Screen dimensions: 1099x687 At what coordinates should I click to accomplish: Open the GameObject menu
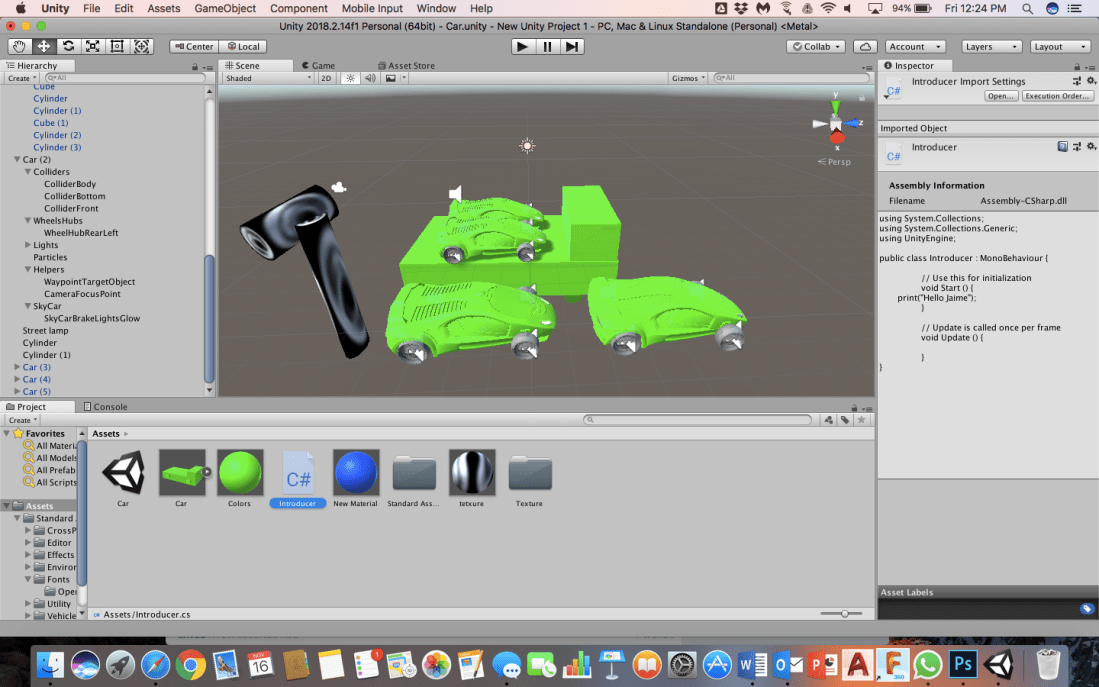[225, 8]
